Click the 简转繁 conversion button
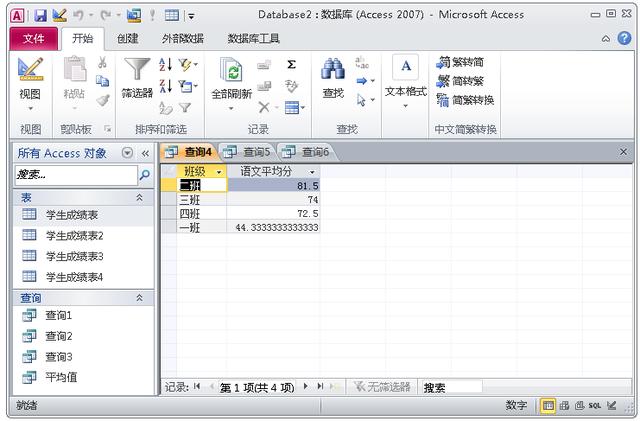Viewport: 640px width, 421px height. point(460,81)
